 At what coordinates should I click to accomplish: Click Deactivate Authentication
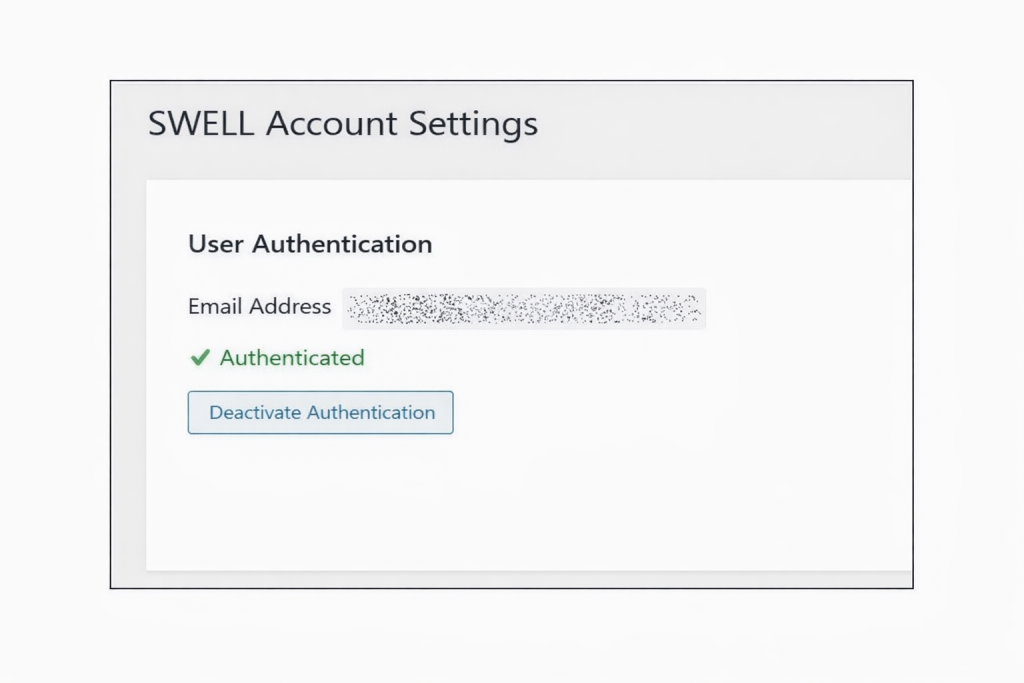(x=320, y=412)
